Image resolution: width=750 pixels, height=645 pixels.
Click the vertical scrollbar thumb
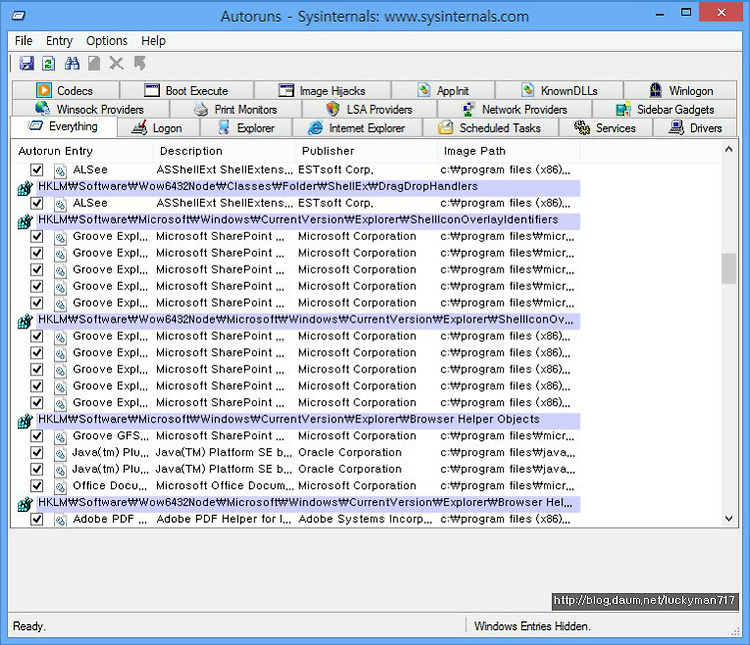pos(728,268)
